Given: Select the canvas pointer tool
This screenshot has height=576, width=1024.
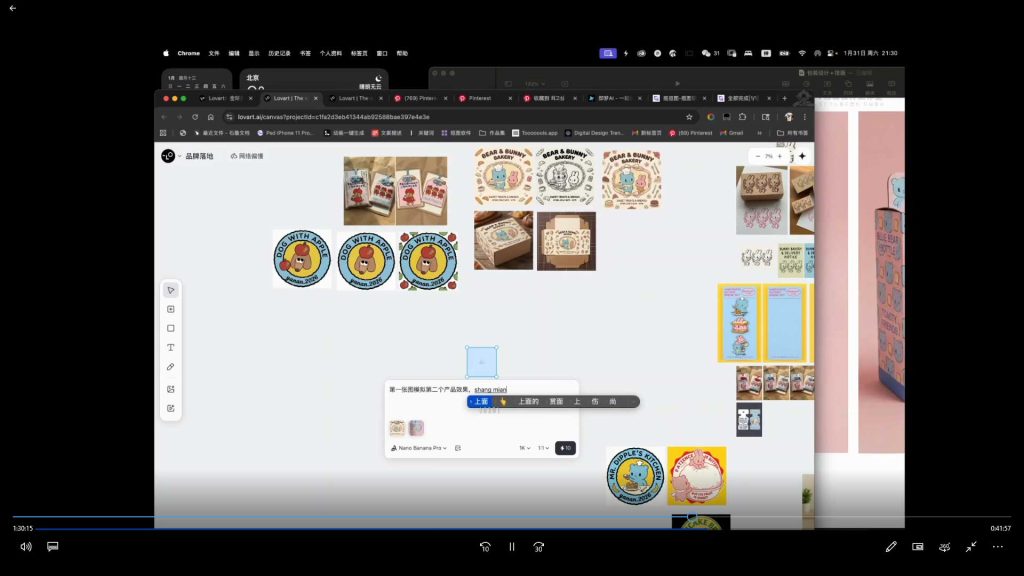Looking at the screenshot, I should pos(170,290).
